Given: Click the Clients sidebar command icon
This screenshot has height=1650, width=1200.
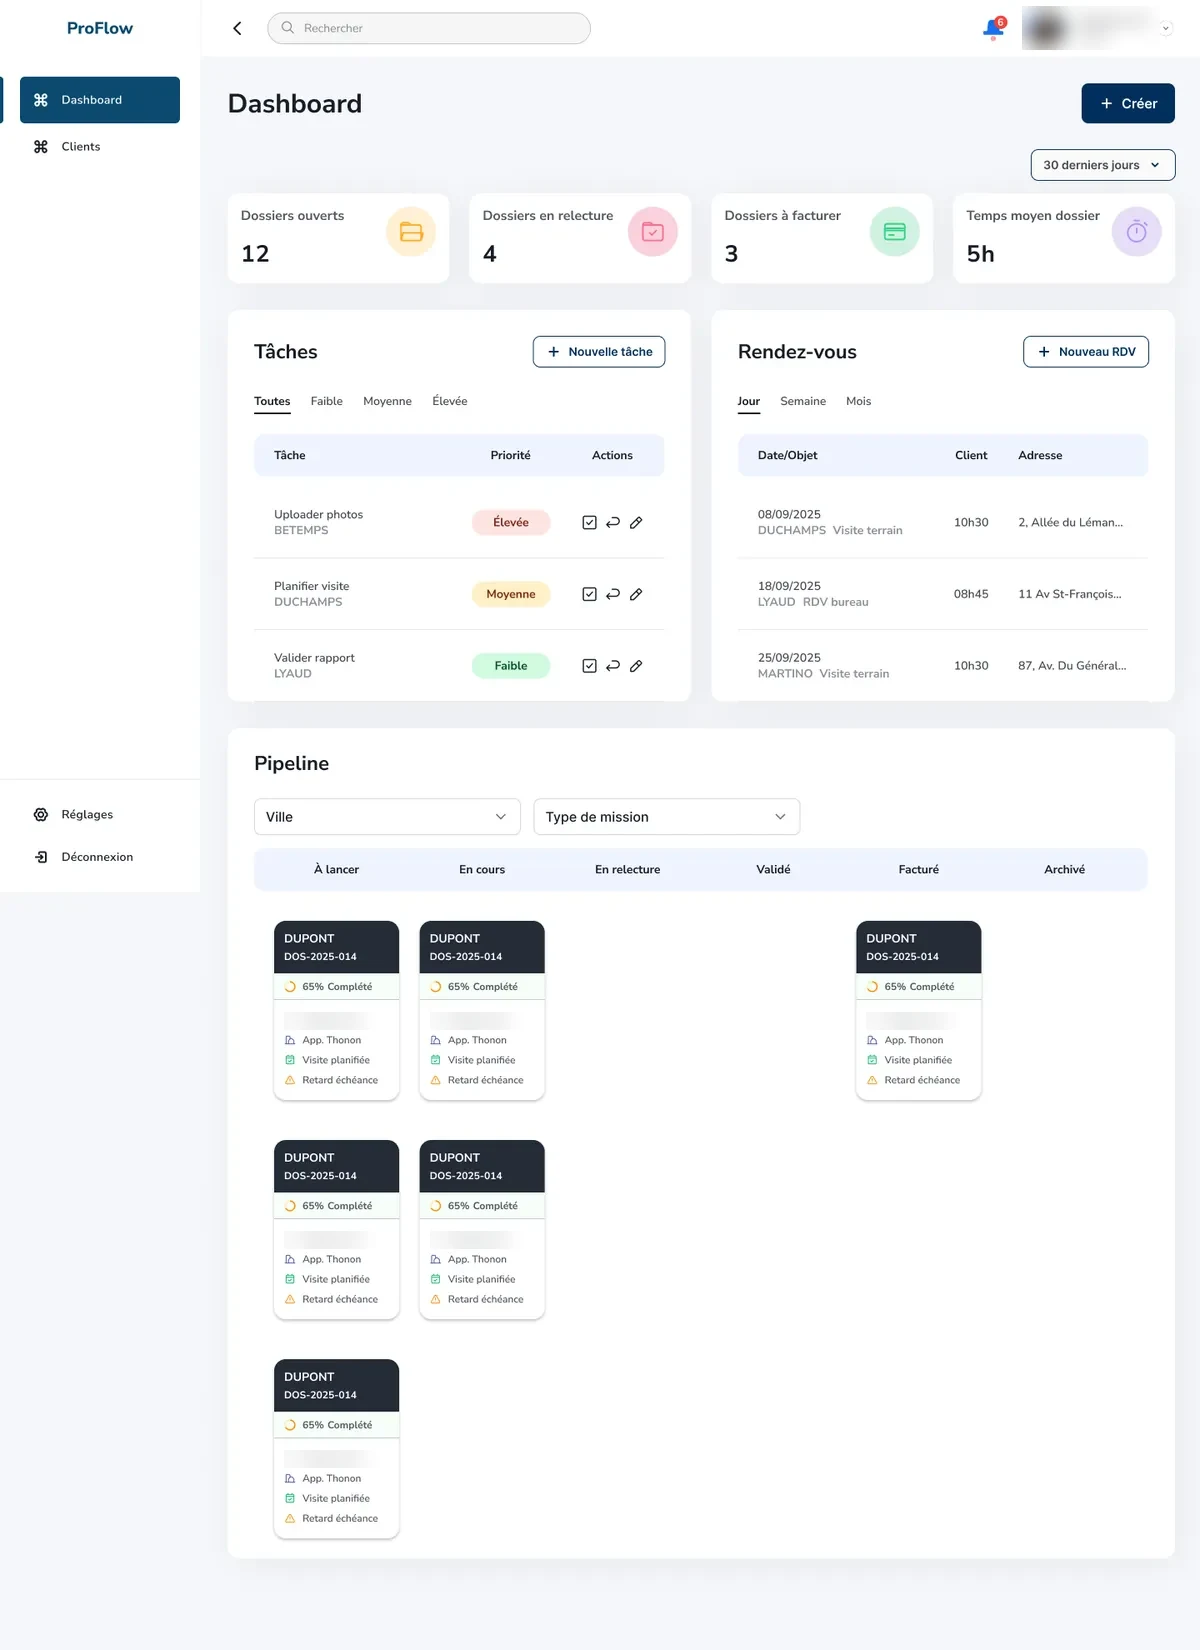Looking at the screenshot, I should coord(41,146).
